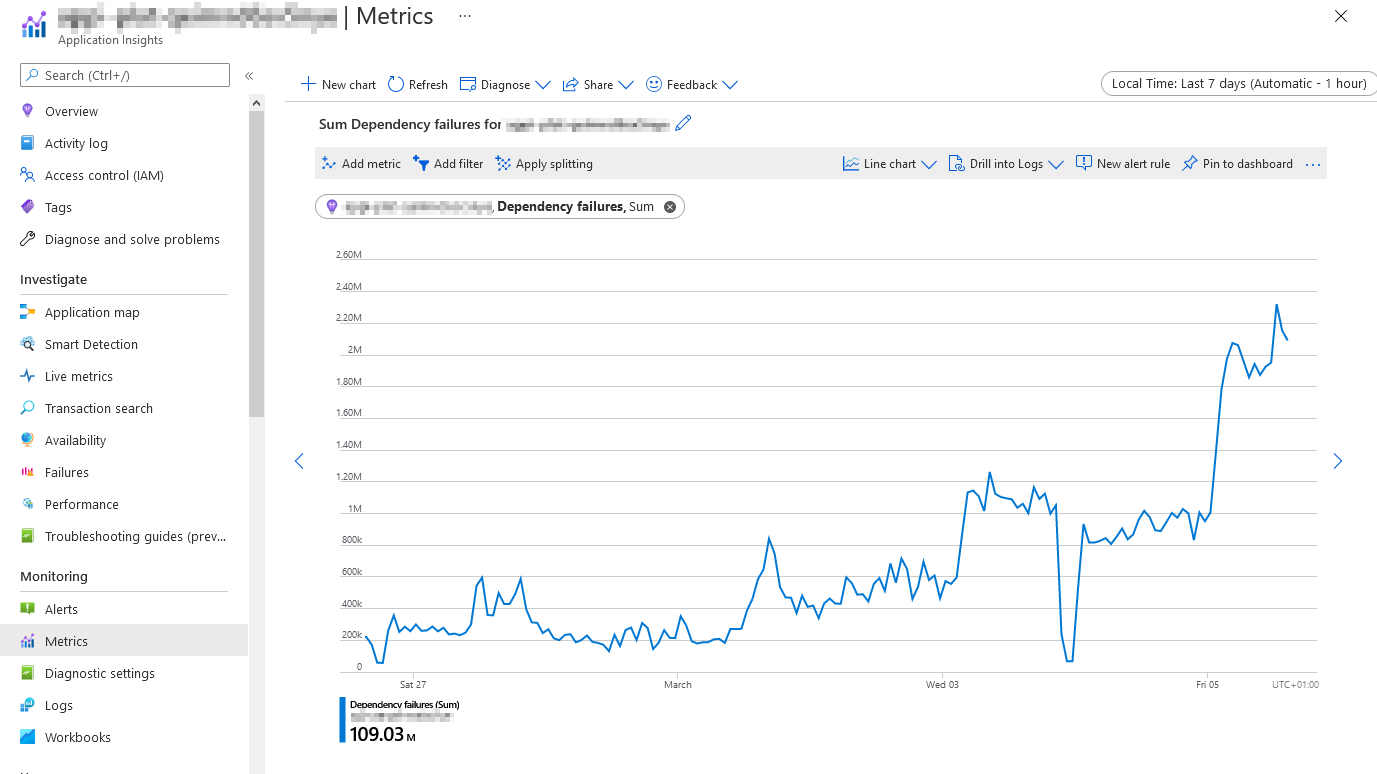Open the chart's more options ellipsis
Image resolution: width=1377 pixels, height=774 pixels.
pyautogui.click(x=1313, y=164)
